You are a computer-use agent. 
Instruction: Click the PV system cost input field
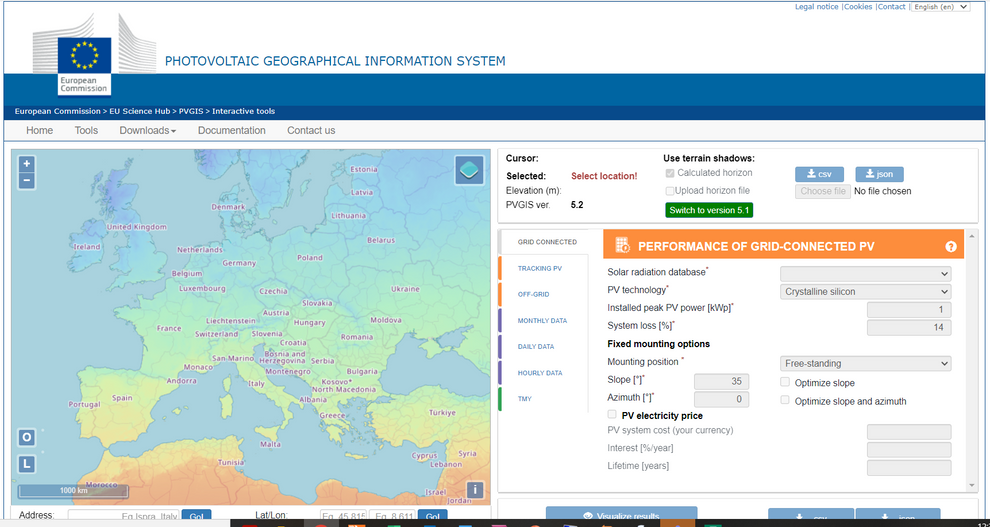pos(909,432)
